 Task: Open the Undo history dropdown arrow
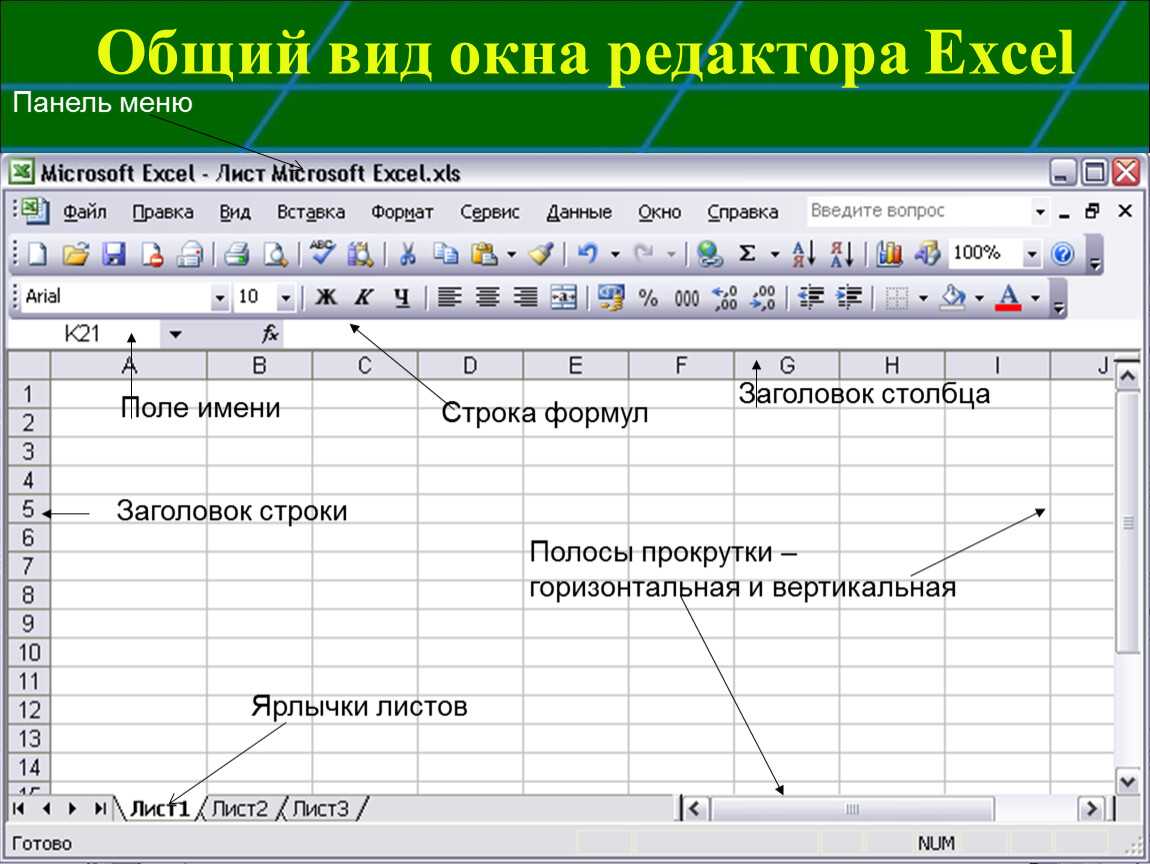tap(615, 255)
